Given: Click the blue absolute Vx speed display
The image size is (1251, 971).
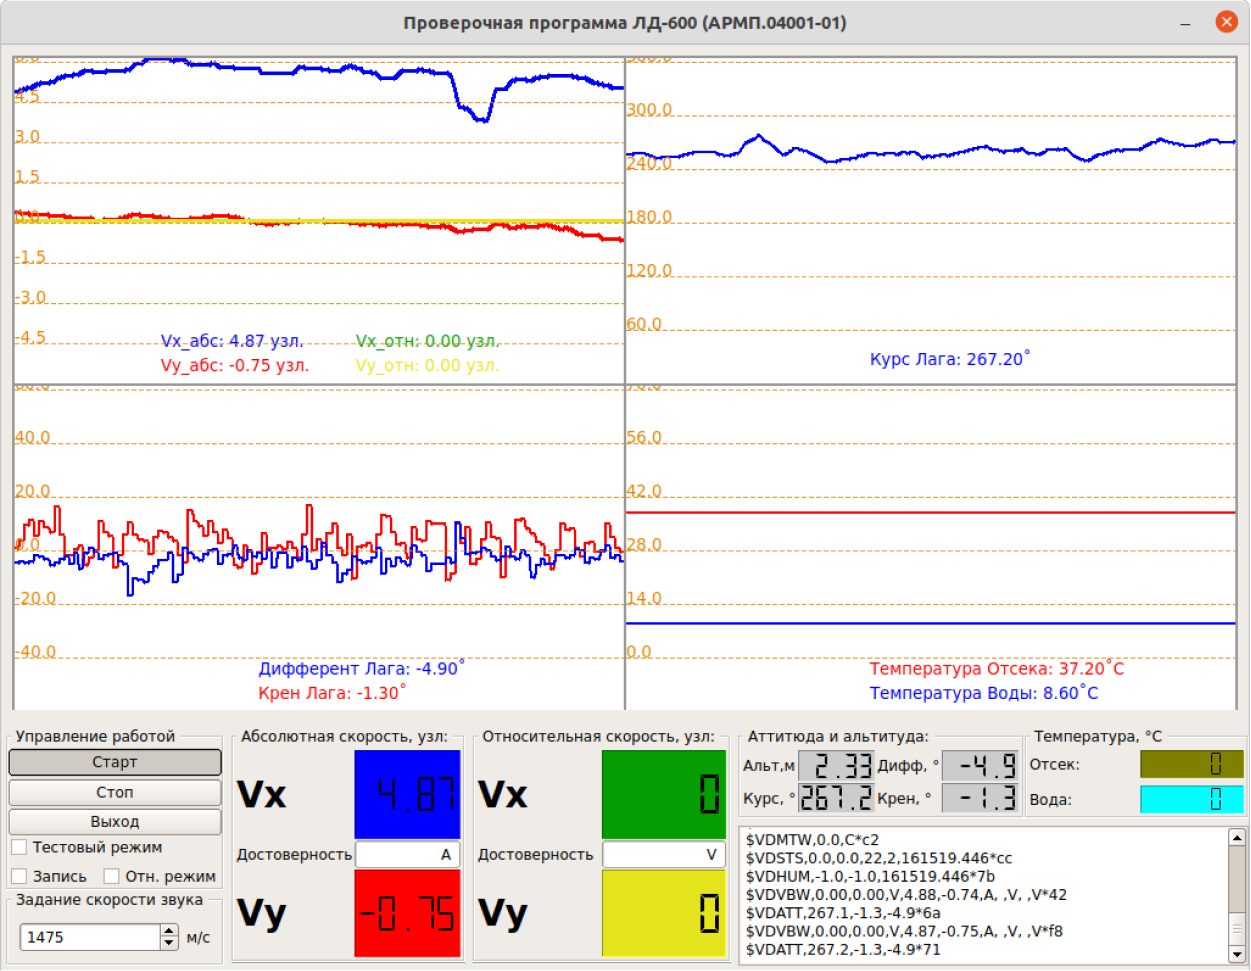Looking at the screenshot, I should [x=407, y=794].
